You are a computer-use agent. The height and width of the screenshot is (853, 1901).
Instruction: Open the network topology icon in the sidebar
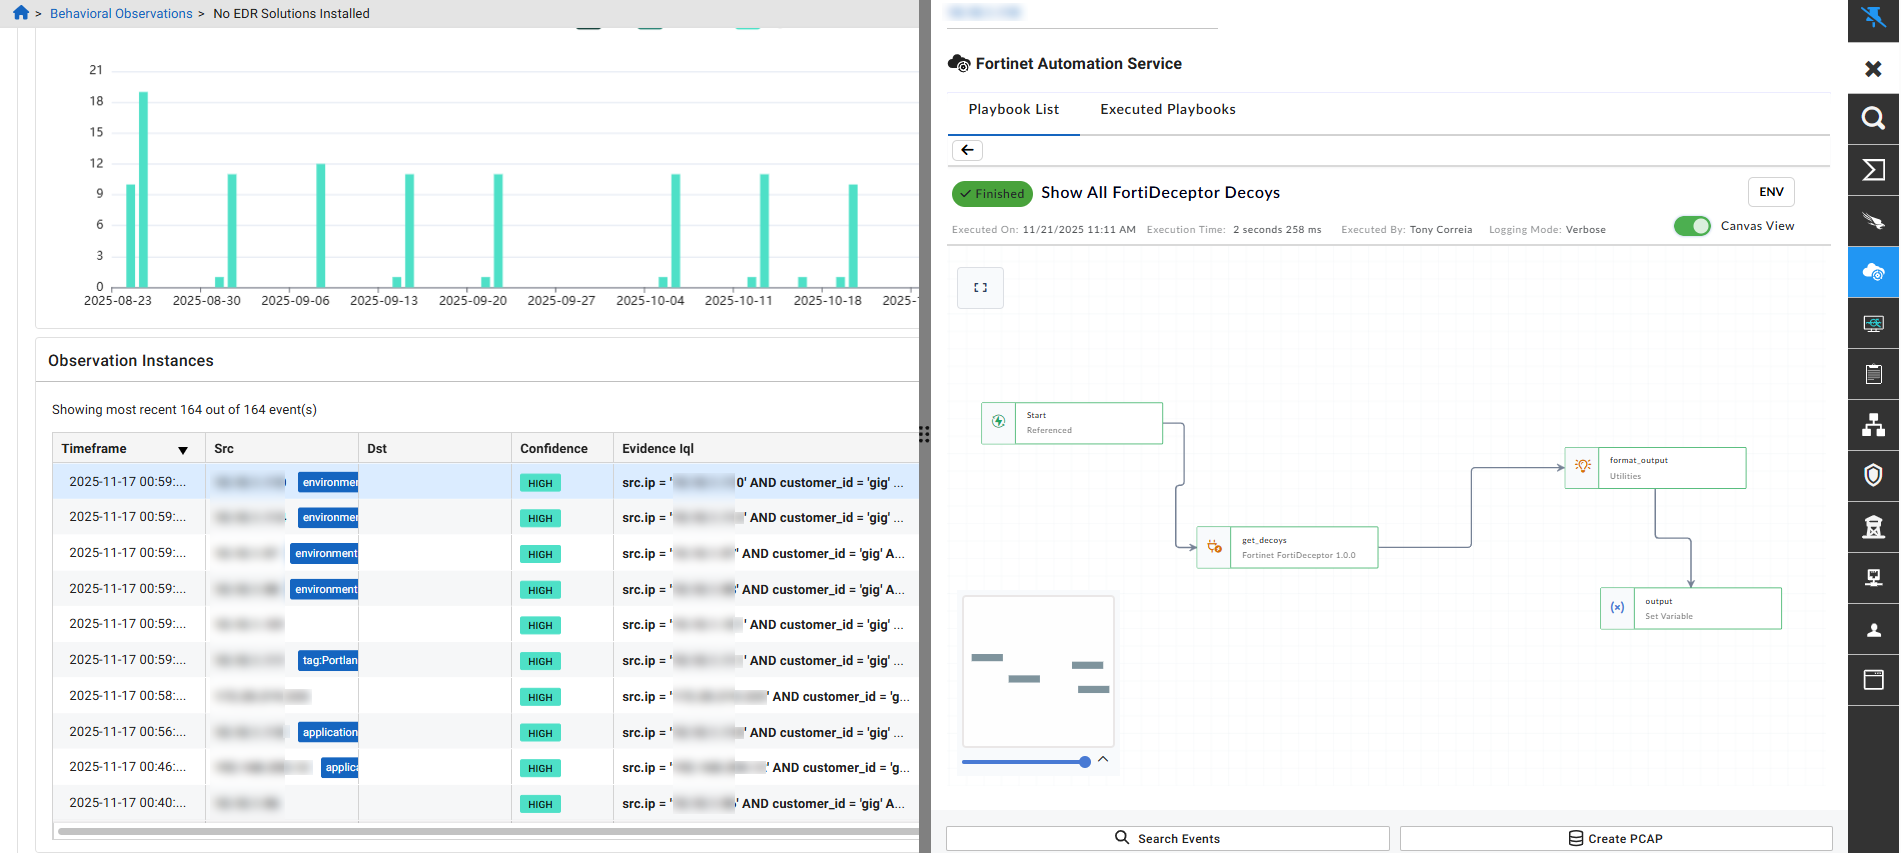(x=1873, y=425)
